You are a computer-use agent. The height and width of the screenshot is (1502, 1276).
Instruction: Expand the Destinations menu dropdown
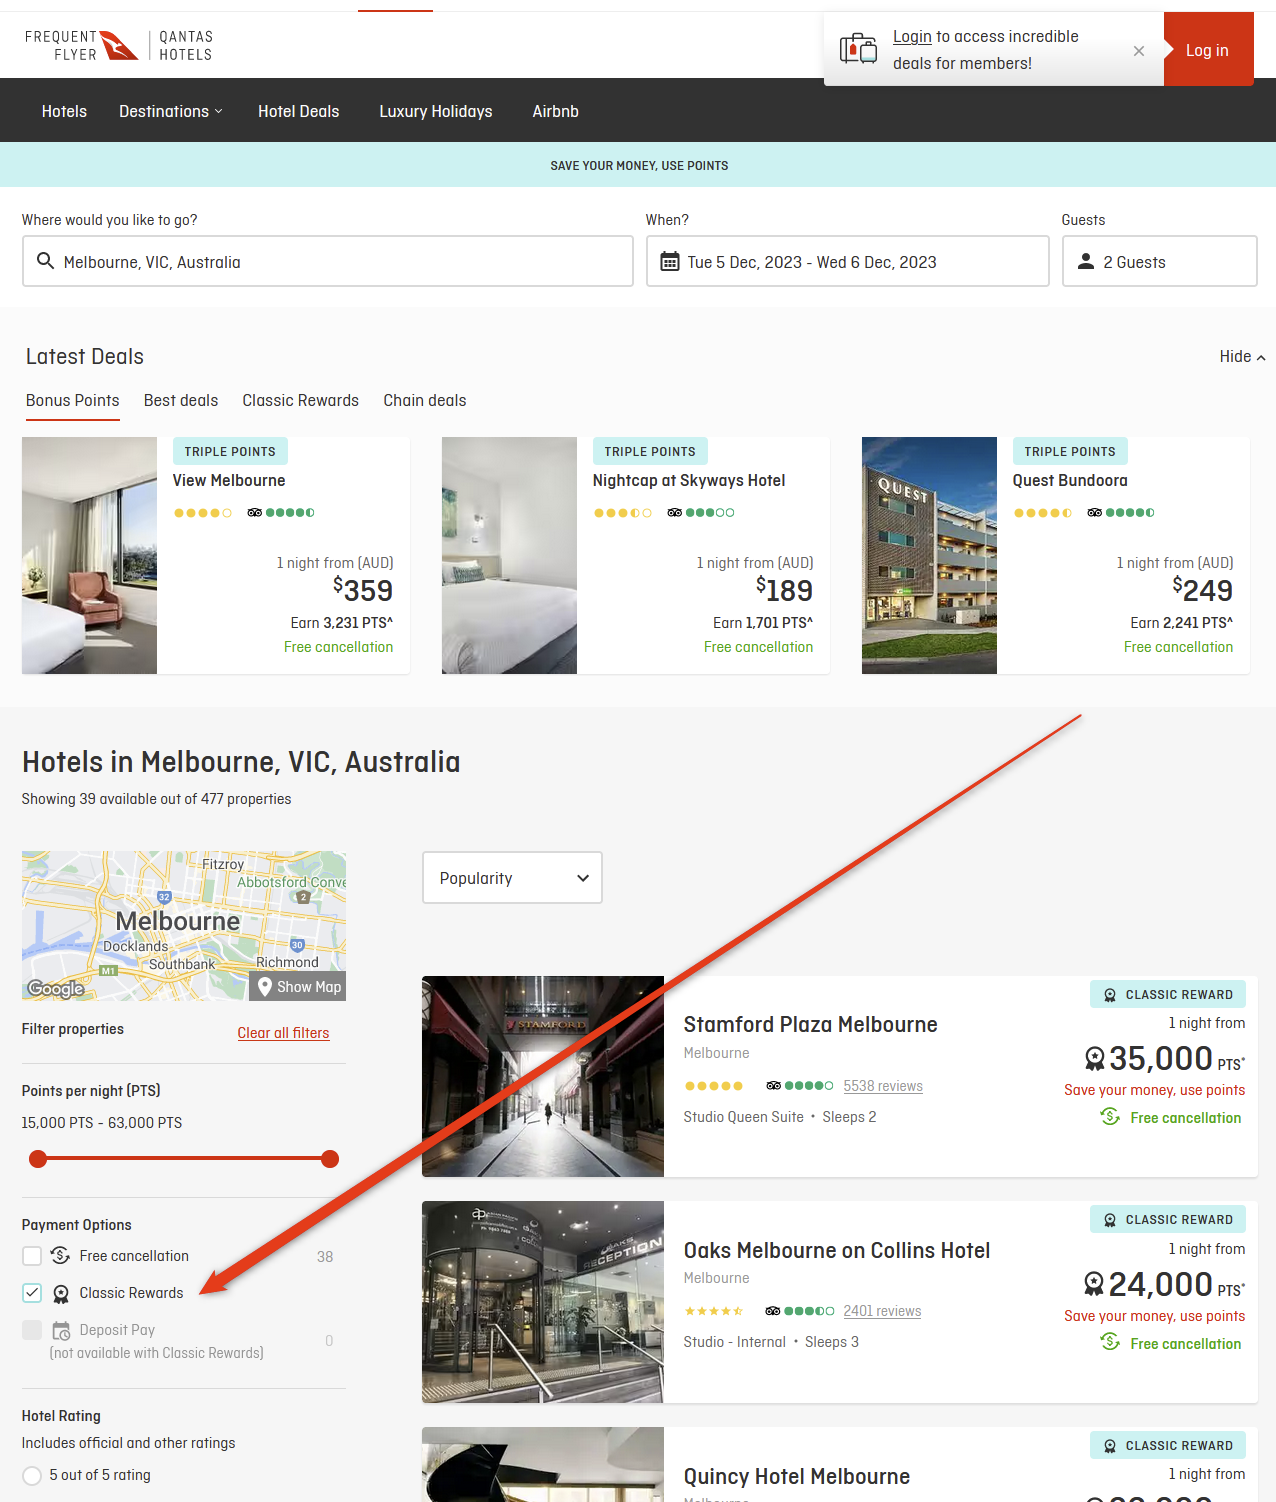171,111
